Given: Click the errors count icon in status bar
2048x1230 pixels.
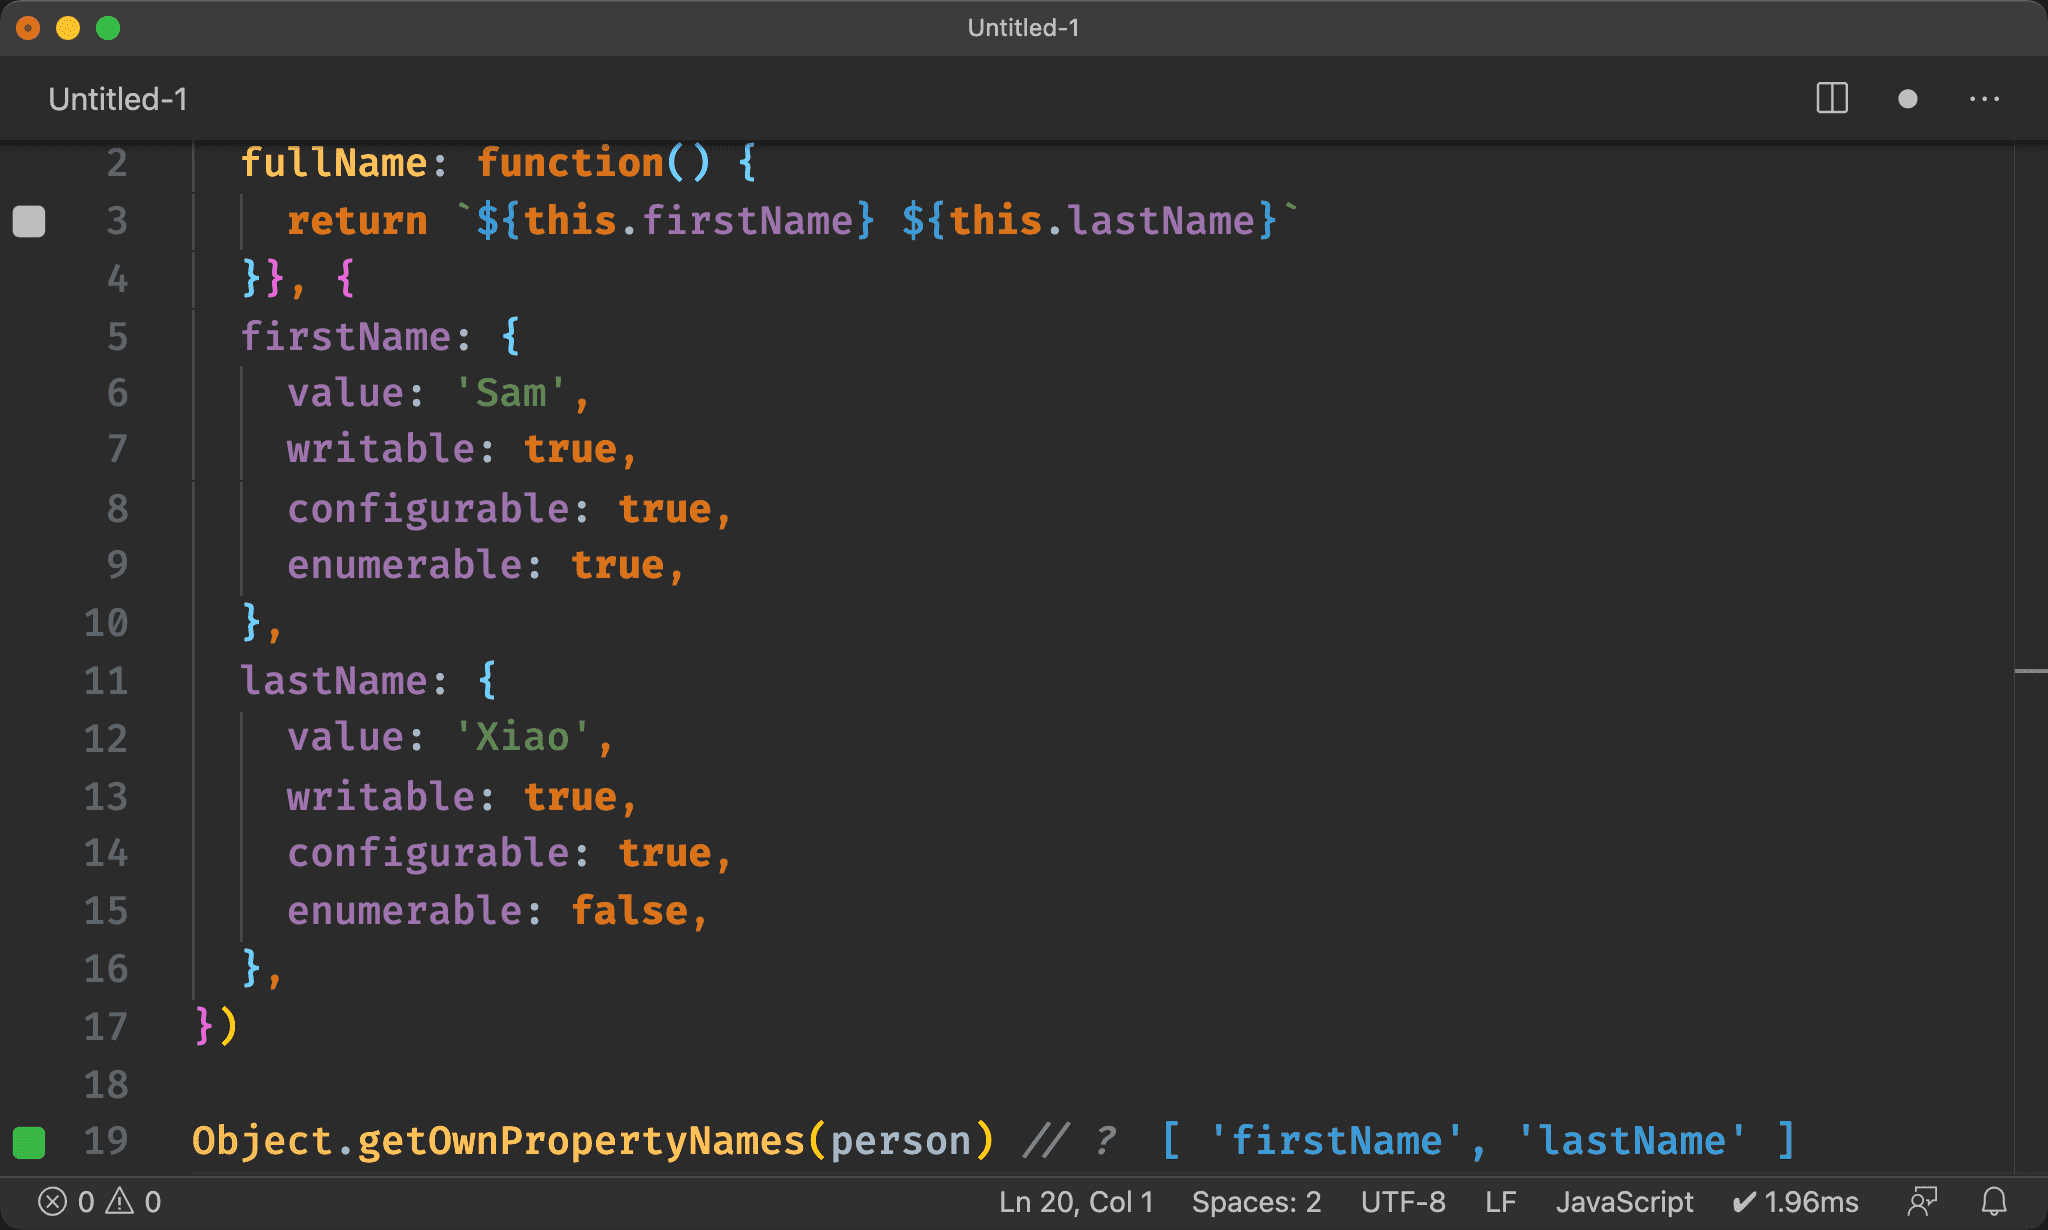Looking at the screenshot, I should click(x=53, y=1201).
